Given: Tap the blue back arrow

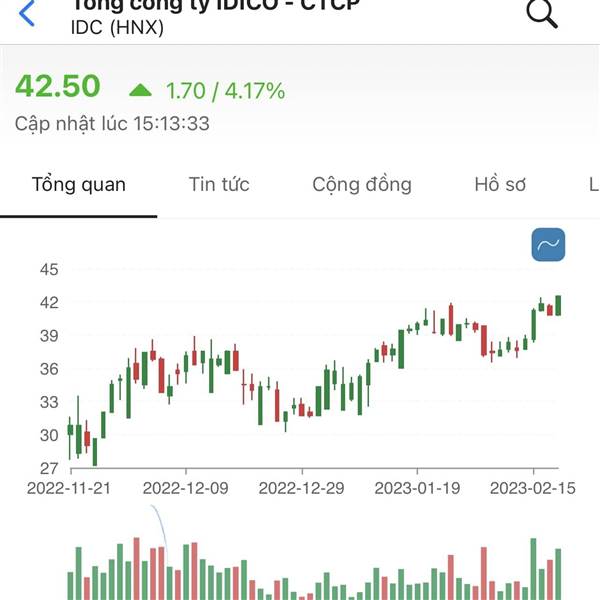Looking at the screenshot, I should click(27, 13).
